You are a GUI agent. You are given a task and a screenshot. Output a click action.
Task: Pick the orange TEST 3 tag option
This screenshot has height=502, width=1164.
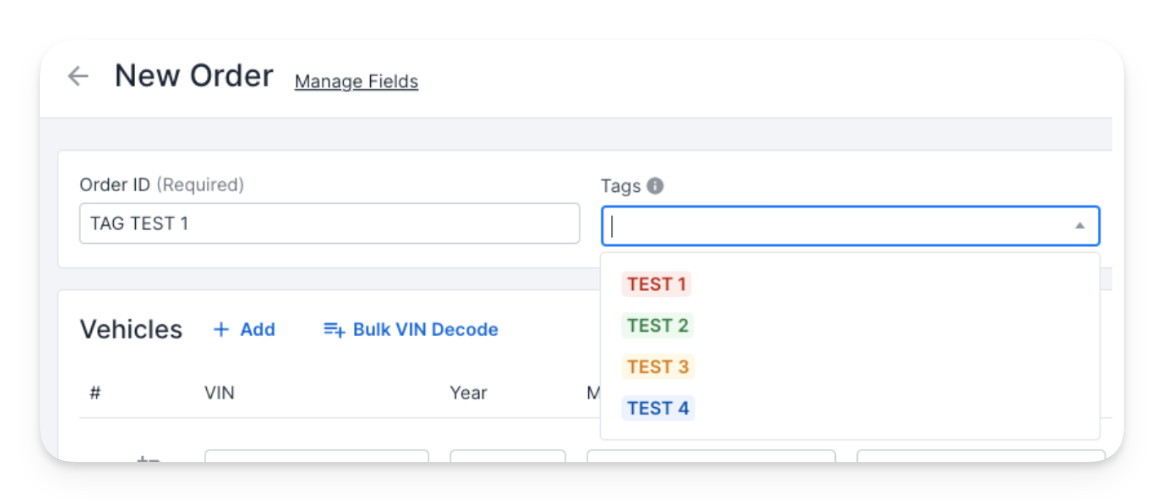[x=658, y=367]
